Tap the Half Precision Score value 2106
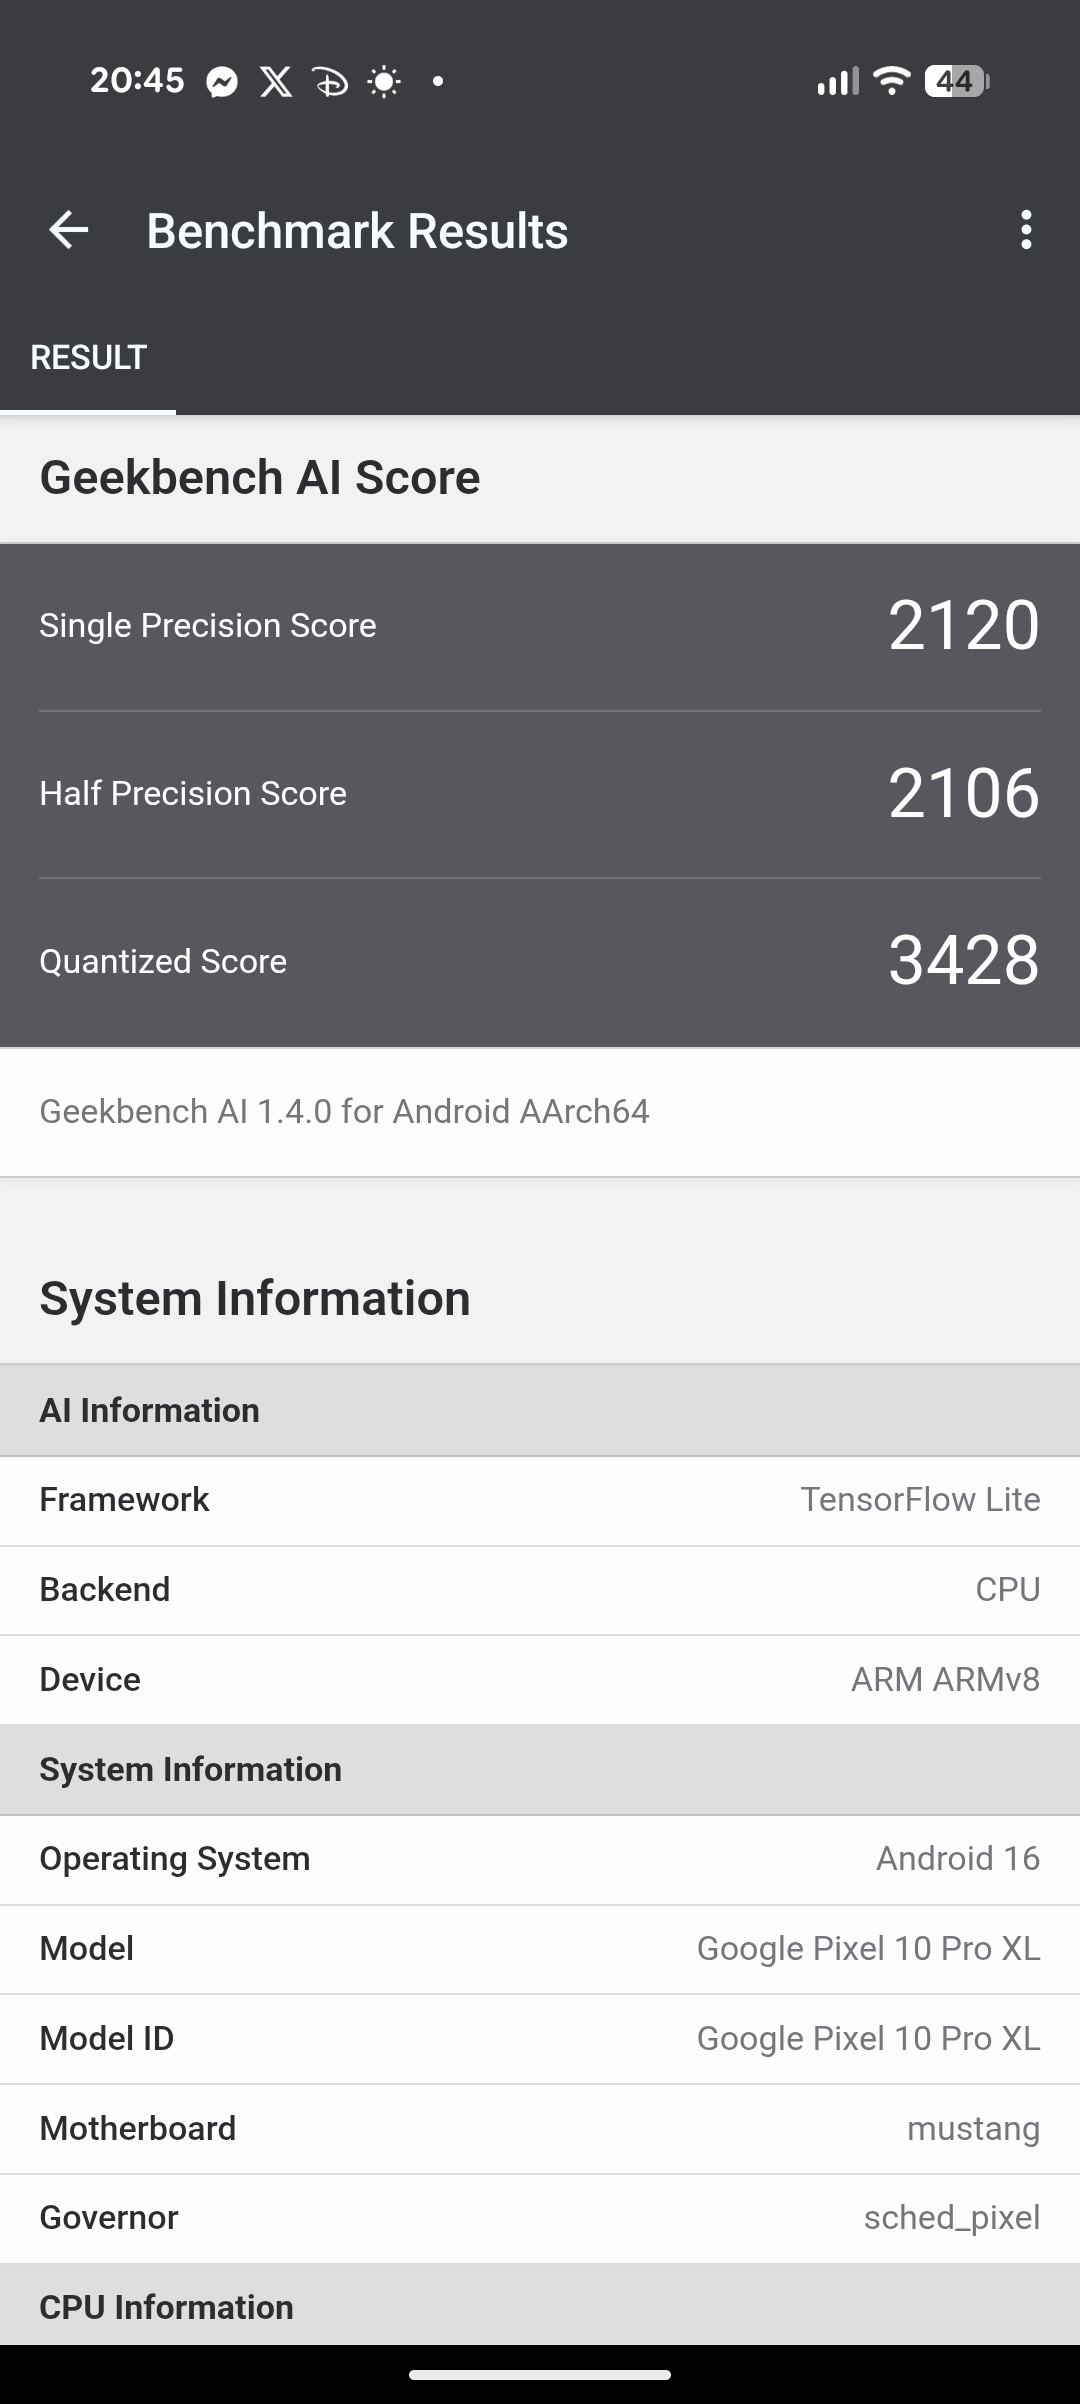This screenshot has width=1080, height=2404. point(963,794)
